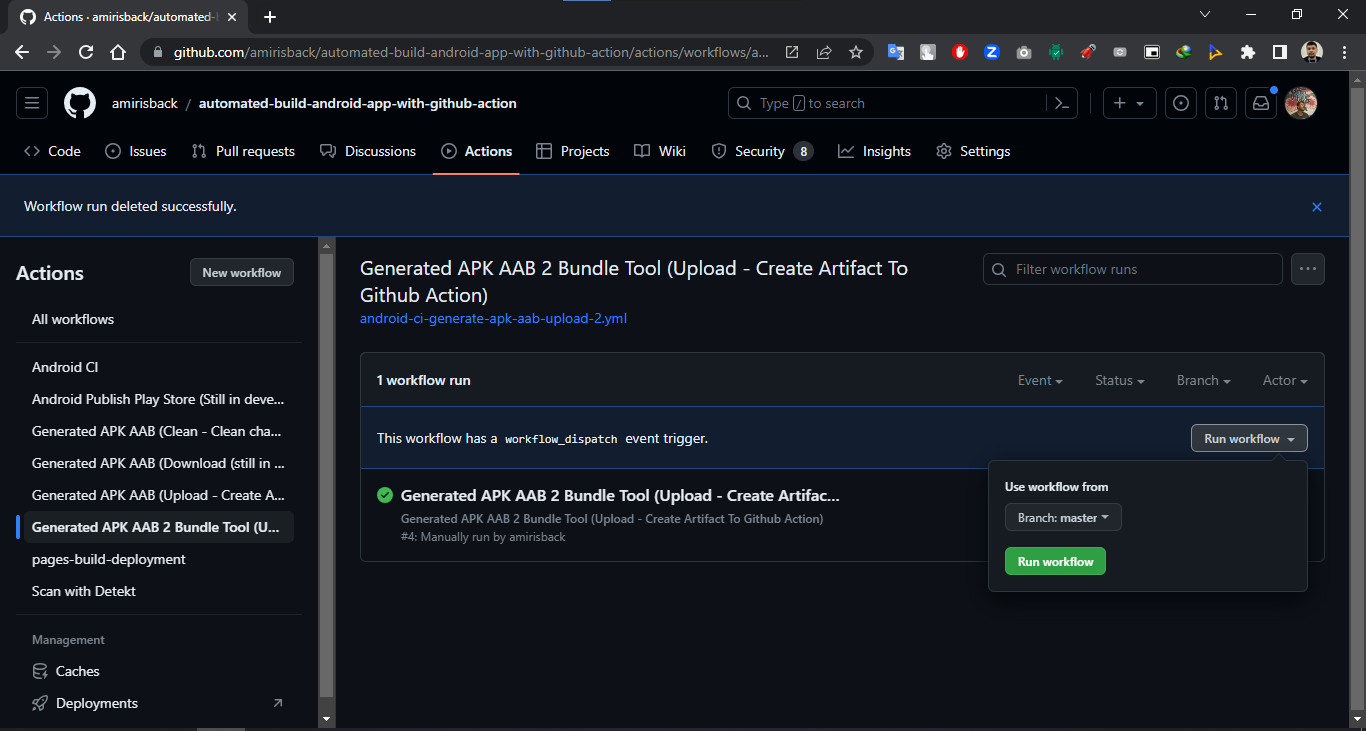Click the Filter workflow runs field

[x=1133, y=269]
